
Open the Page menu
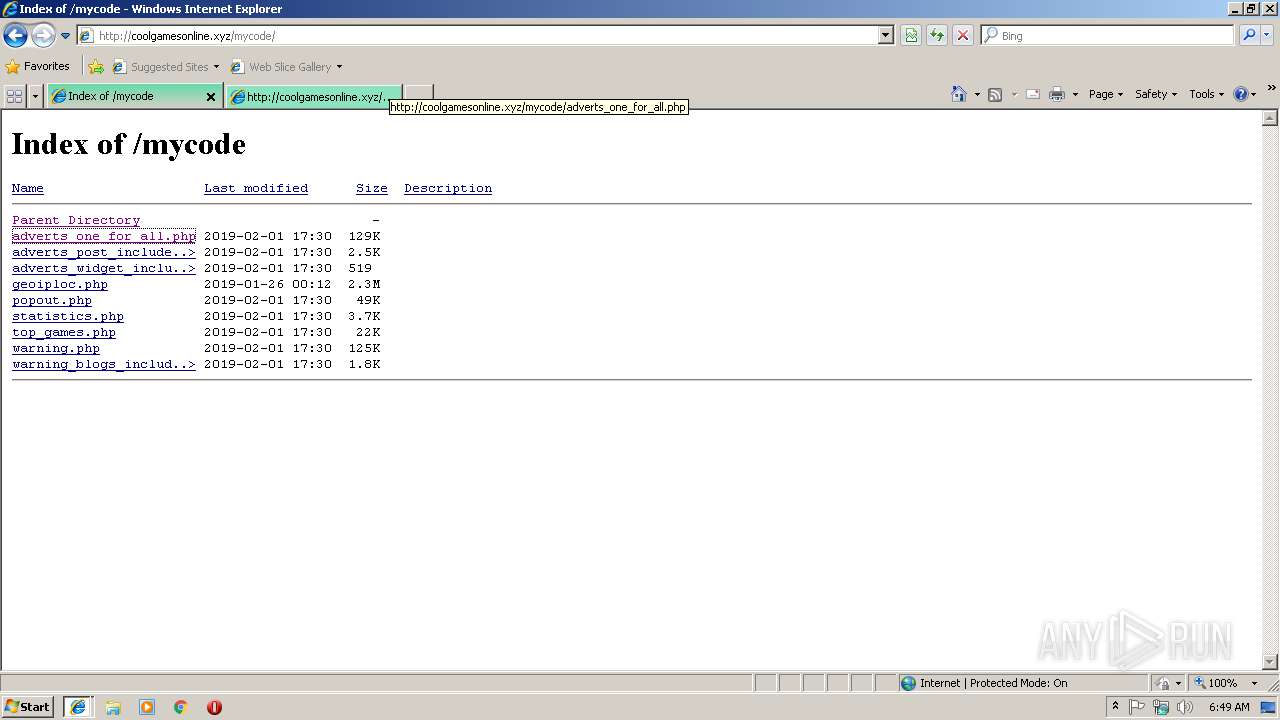1106,94
